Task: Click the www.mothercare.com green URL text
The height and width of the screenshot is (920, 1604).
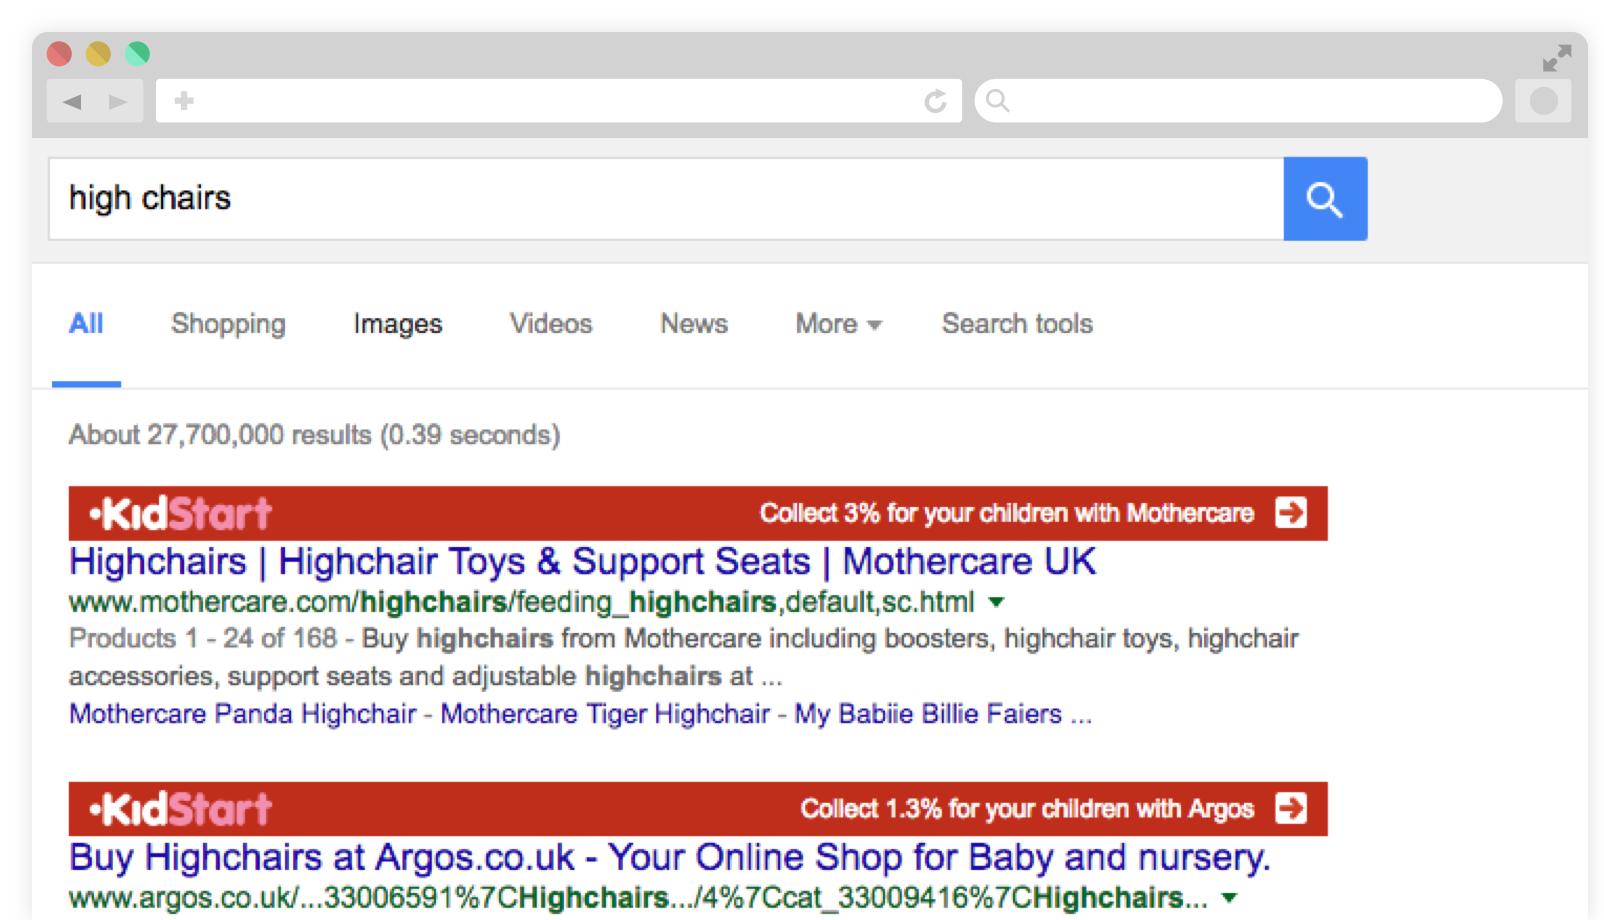Action: coord(521,602)
